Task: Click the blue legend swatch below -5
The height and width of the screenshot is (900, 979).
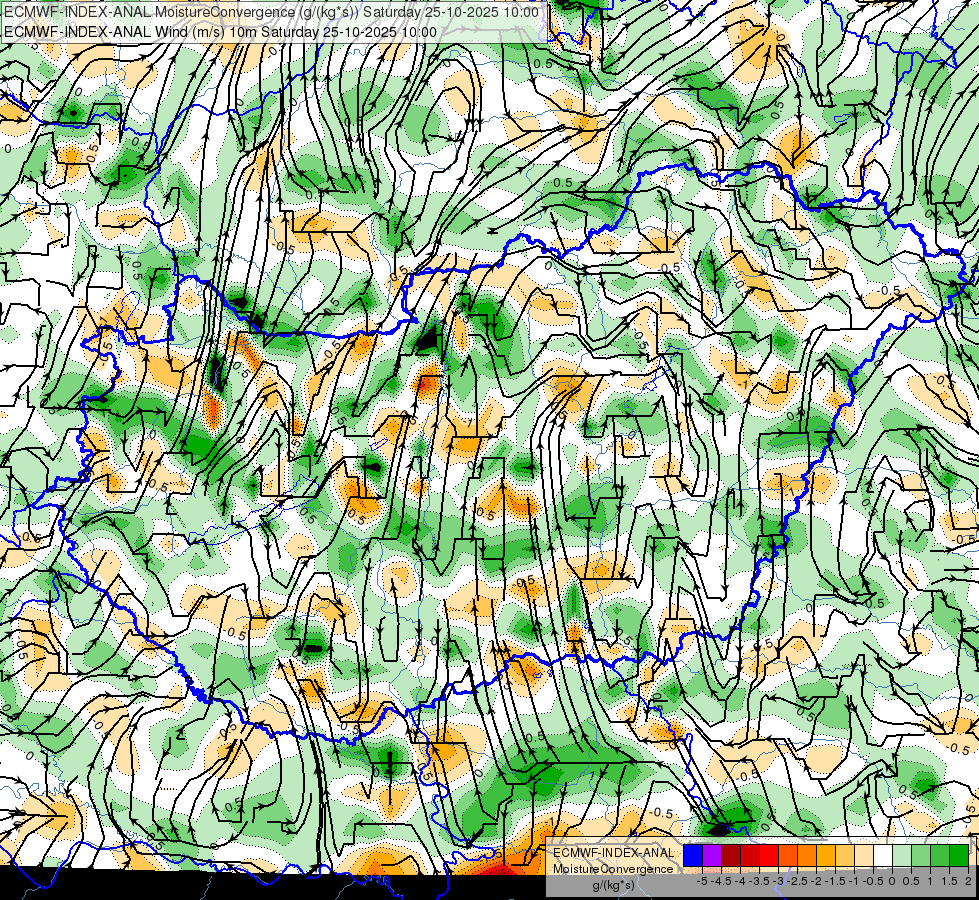Action: click(x=693, y=856)
